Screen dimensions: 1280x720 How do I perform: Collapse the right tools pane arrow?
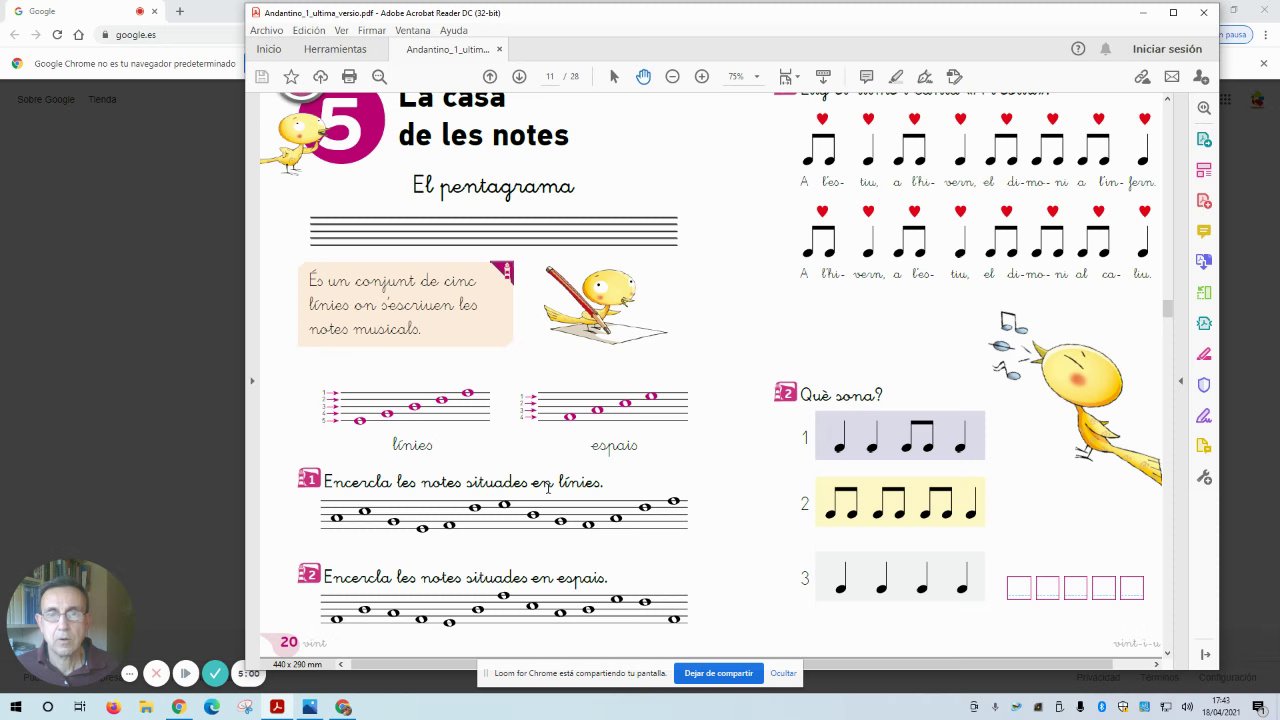1180,381
